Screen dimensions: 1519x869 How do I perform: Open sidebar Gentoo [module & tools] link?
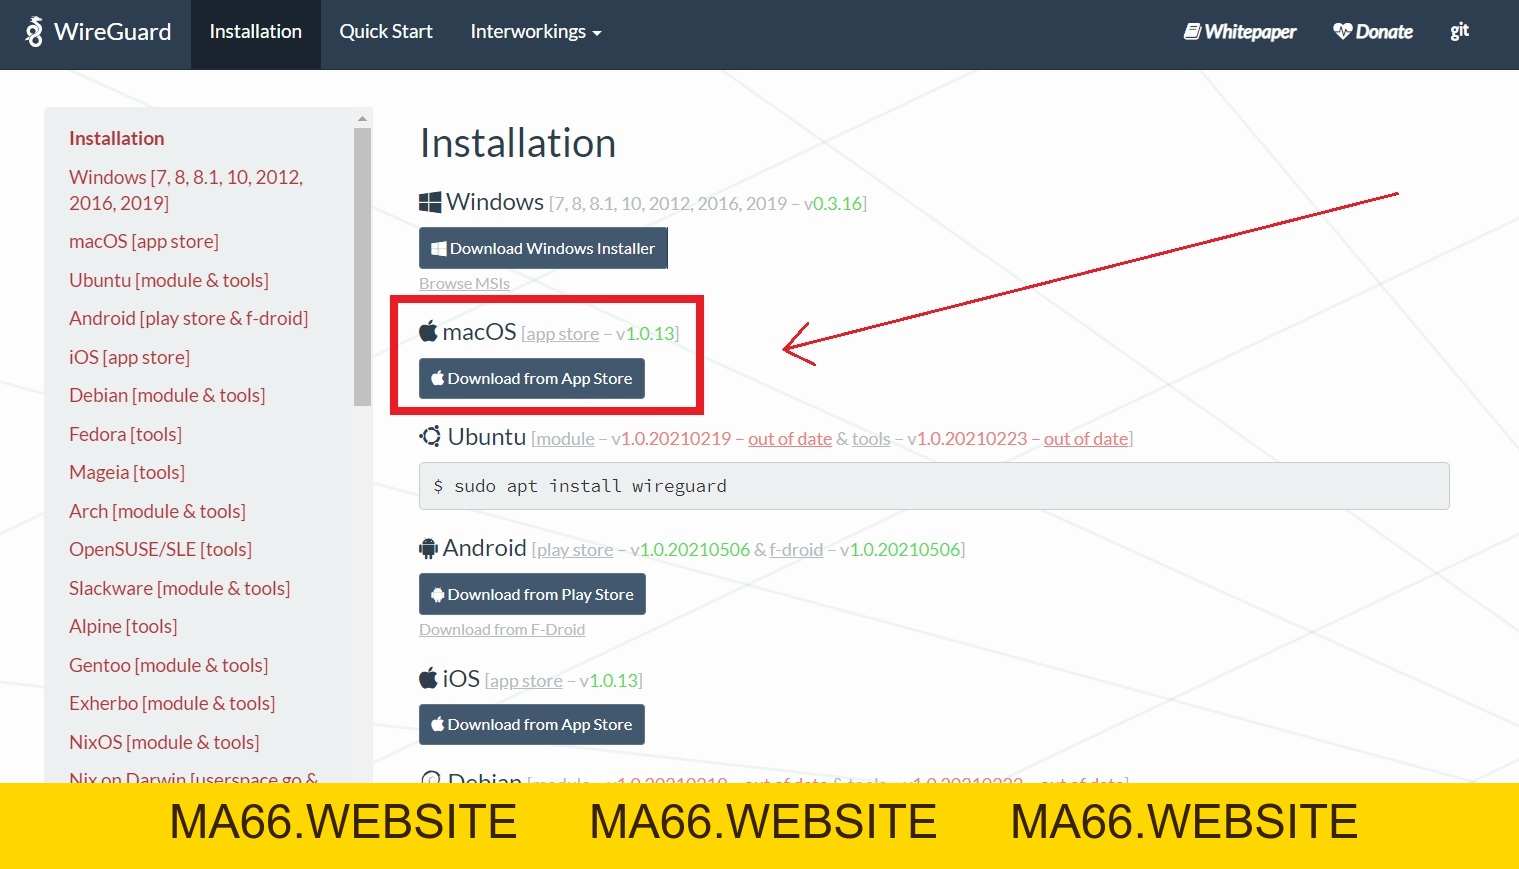(169, 665)
